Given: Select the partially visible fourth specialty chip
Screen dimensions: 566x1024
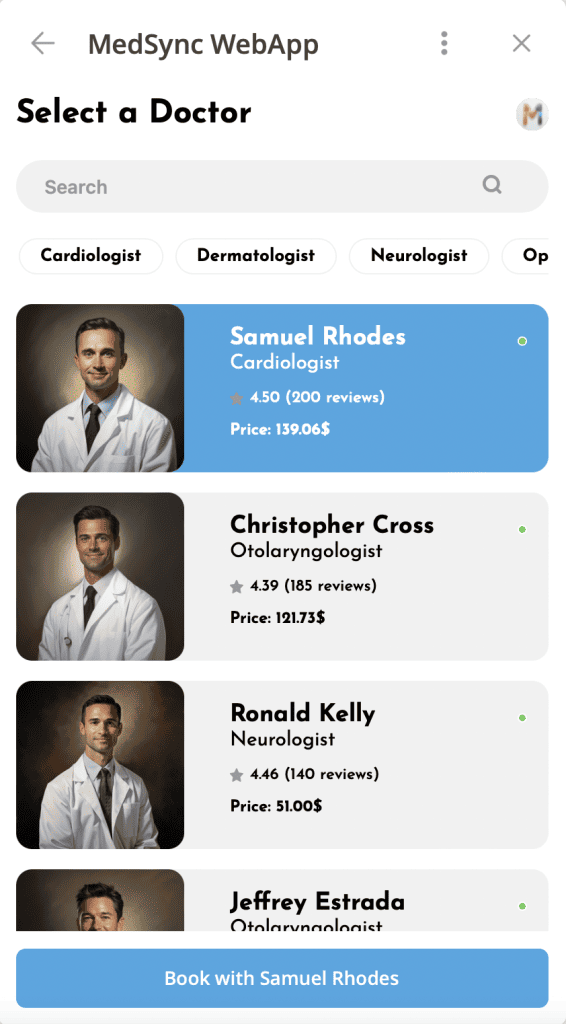Looking at the screenshot, I should (x=526, y=255).
